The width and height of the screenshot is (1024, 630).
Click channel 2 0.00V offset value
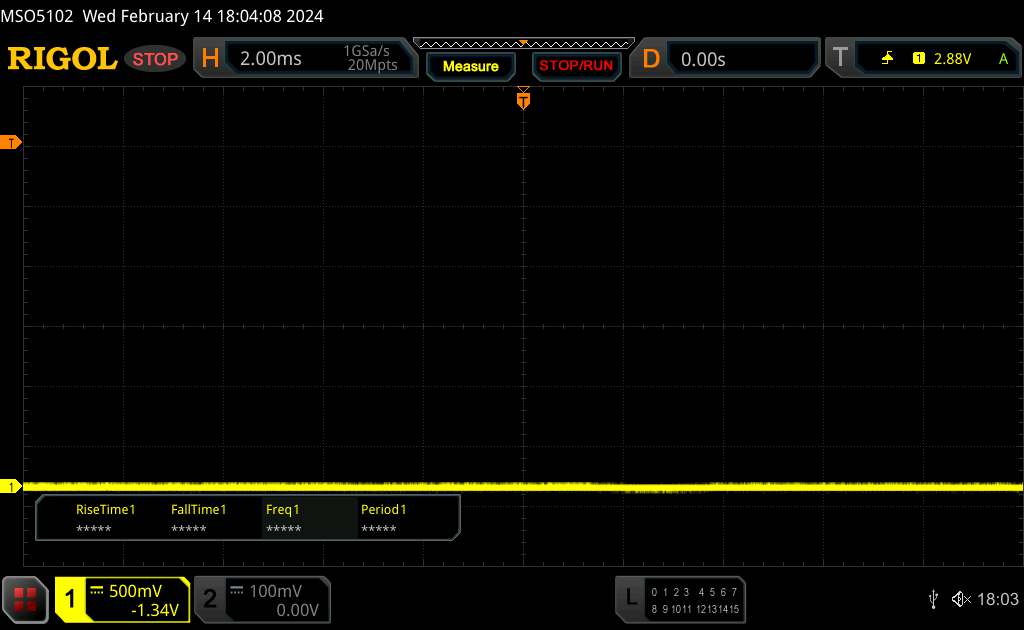click(297, 610)
